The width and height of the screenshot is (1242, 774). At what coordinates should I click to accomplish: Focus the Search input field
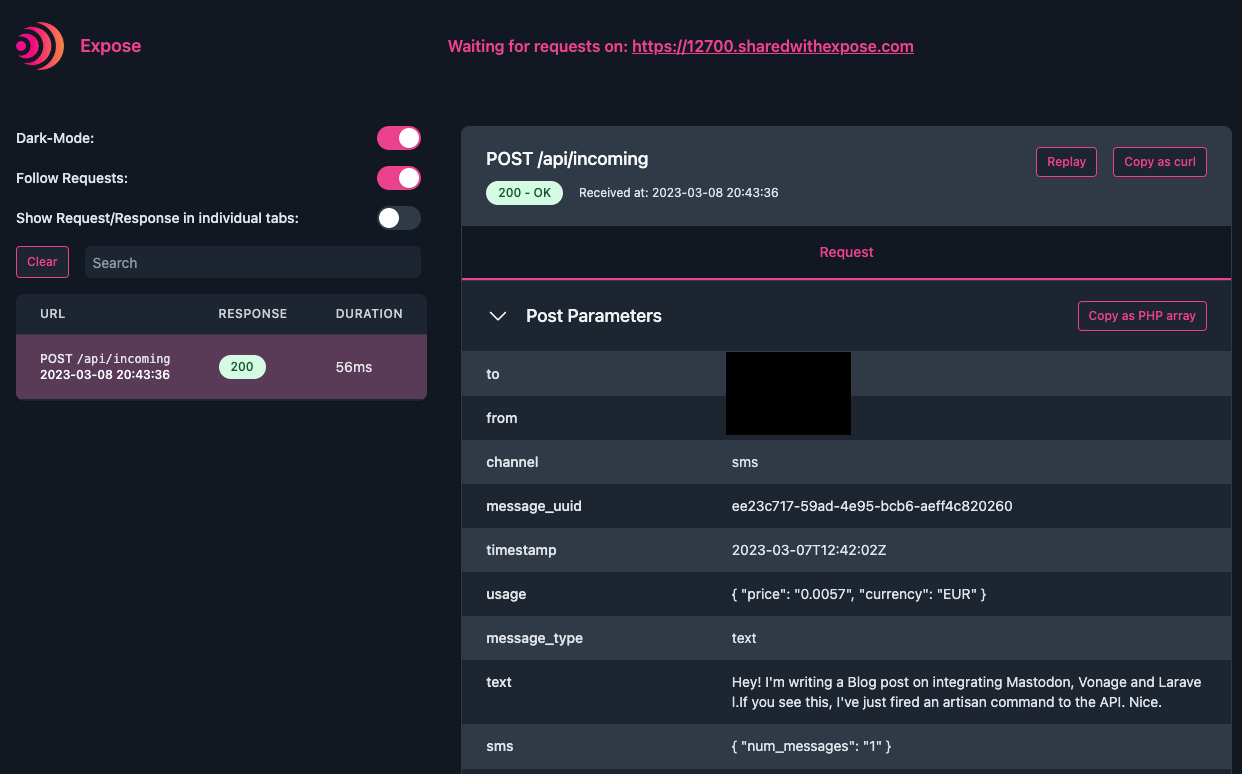point(253,263)
